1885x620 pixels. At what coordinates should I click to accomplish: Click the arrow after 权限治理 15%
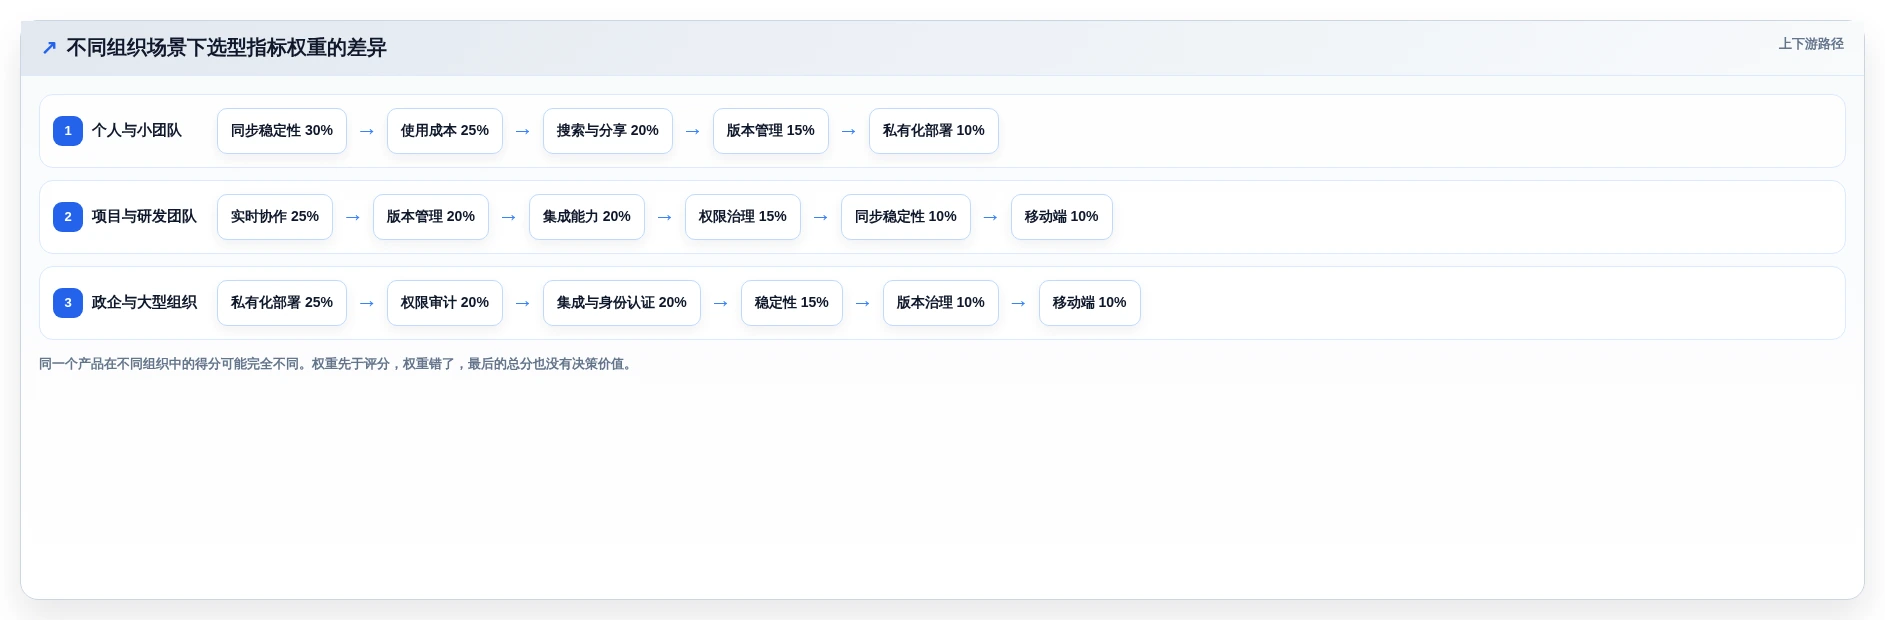pyautogui.click(x=821, y=217)
